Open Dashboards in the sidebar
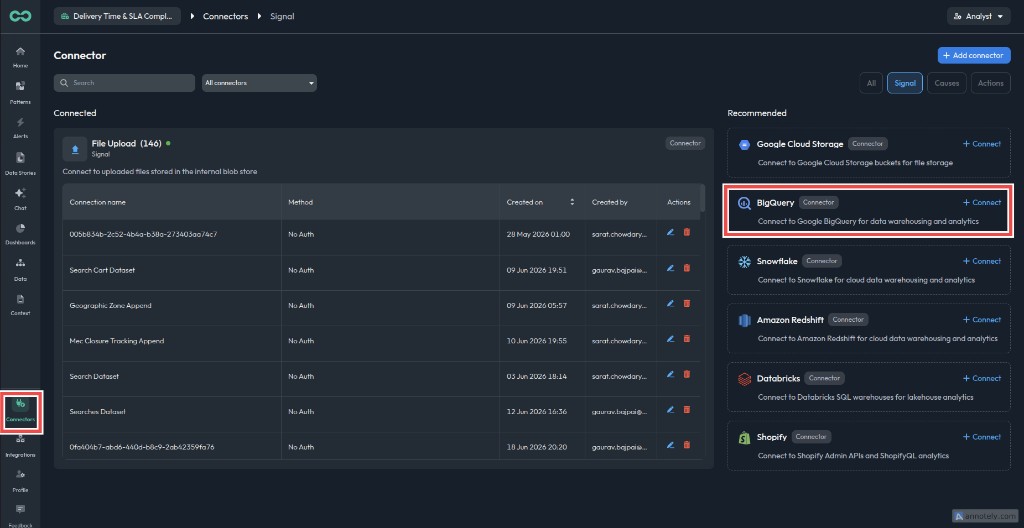Image resolution: width=1024 pixels, height=528 pixels. coord(20,234)
